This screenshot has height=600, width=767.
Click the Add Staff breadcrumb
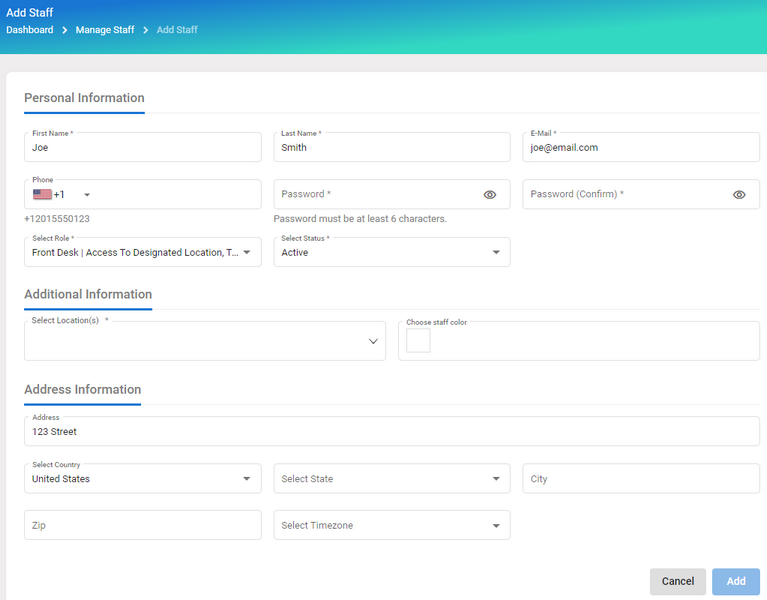[177, 30]
